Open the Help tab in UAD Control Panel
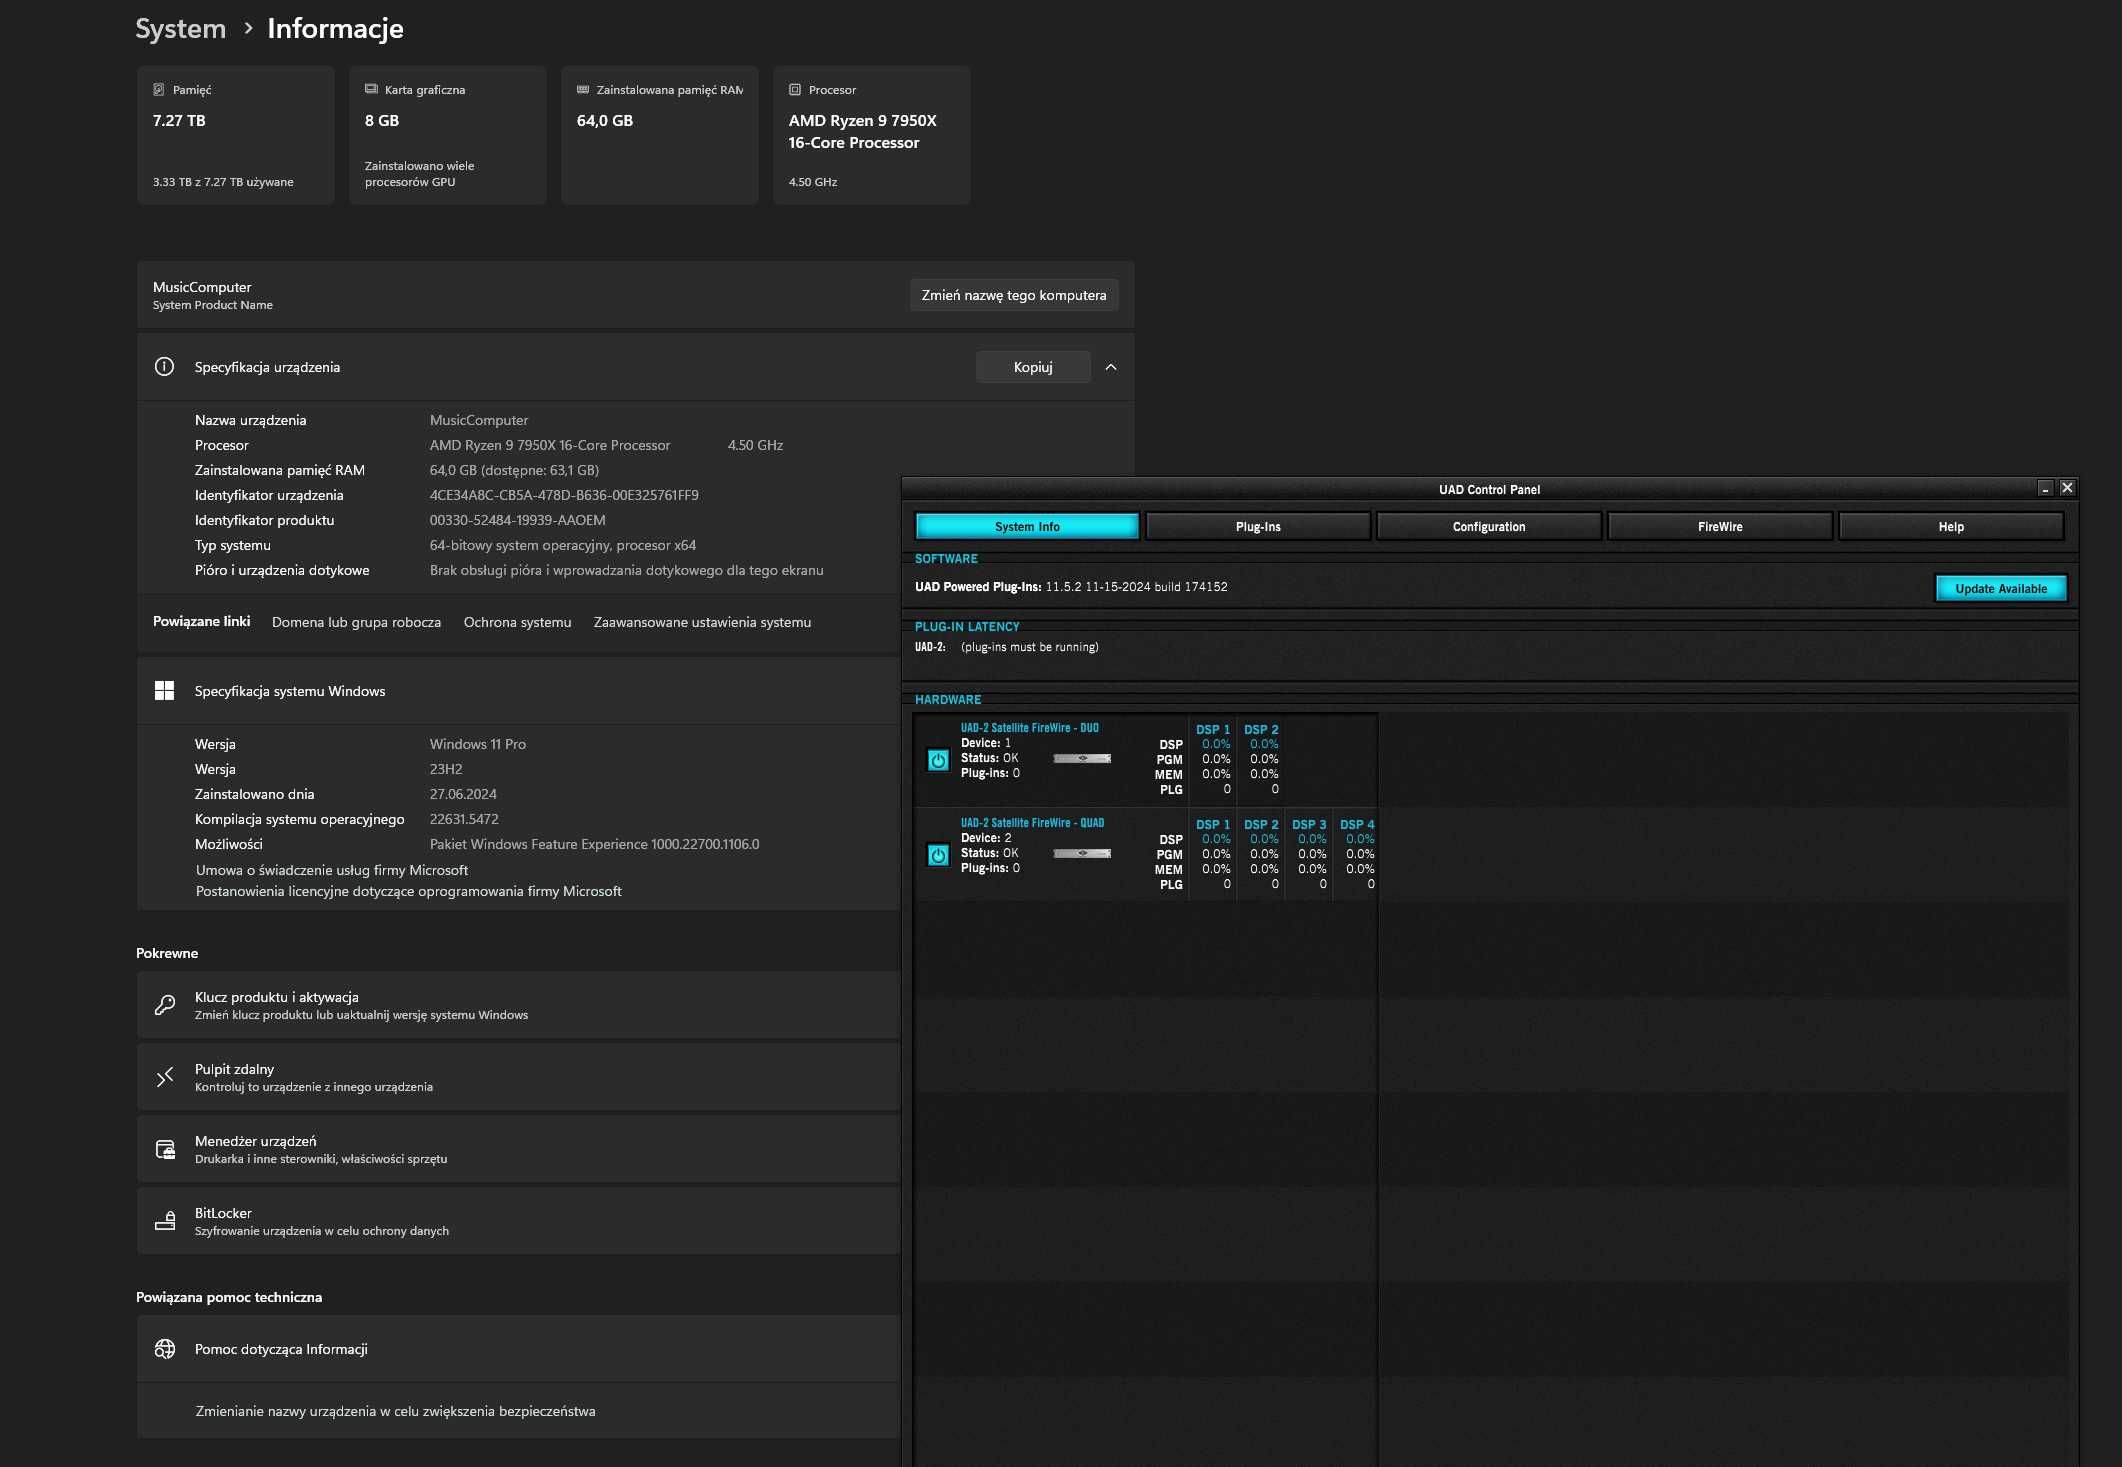 [x=1951, y=526]
